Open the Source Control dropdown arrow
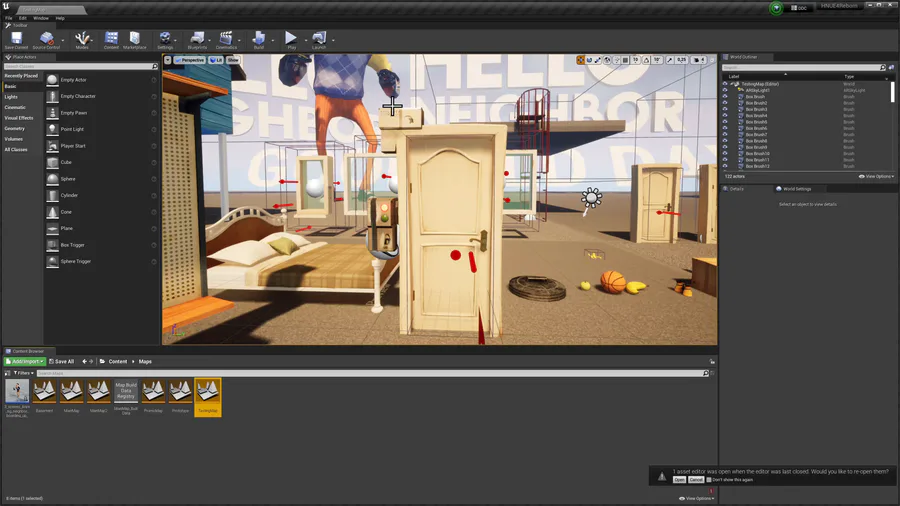The width and height of the screenshot is (900, 506). (x=63, y=40)
